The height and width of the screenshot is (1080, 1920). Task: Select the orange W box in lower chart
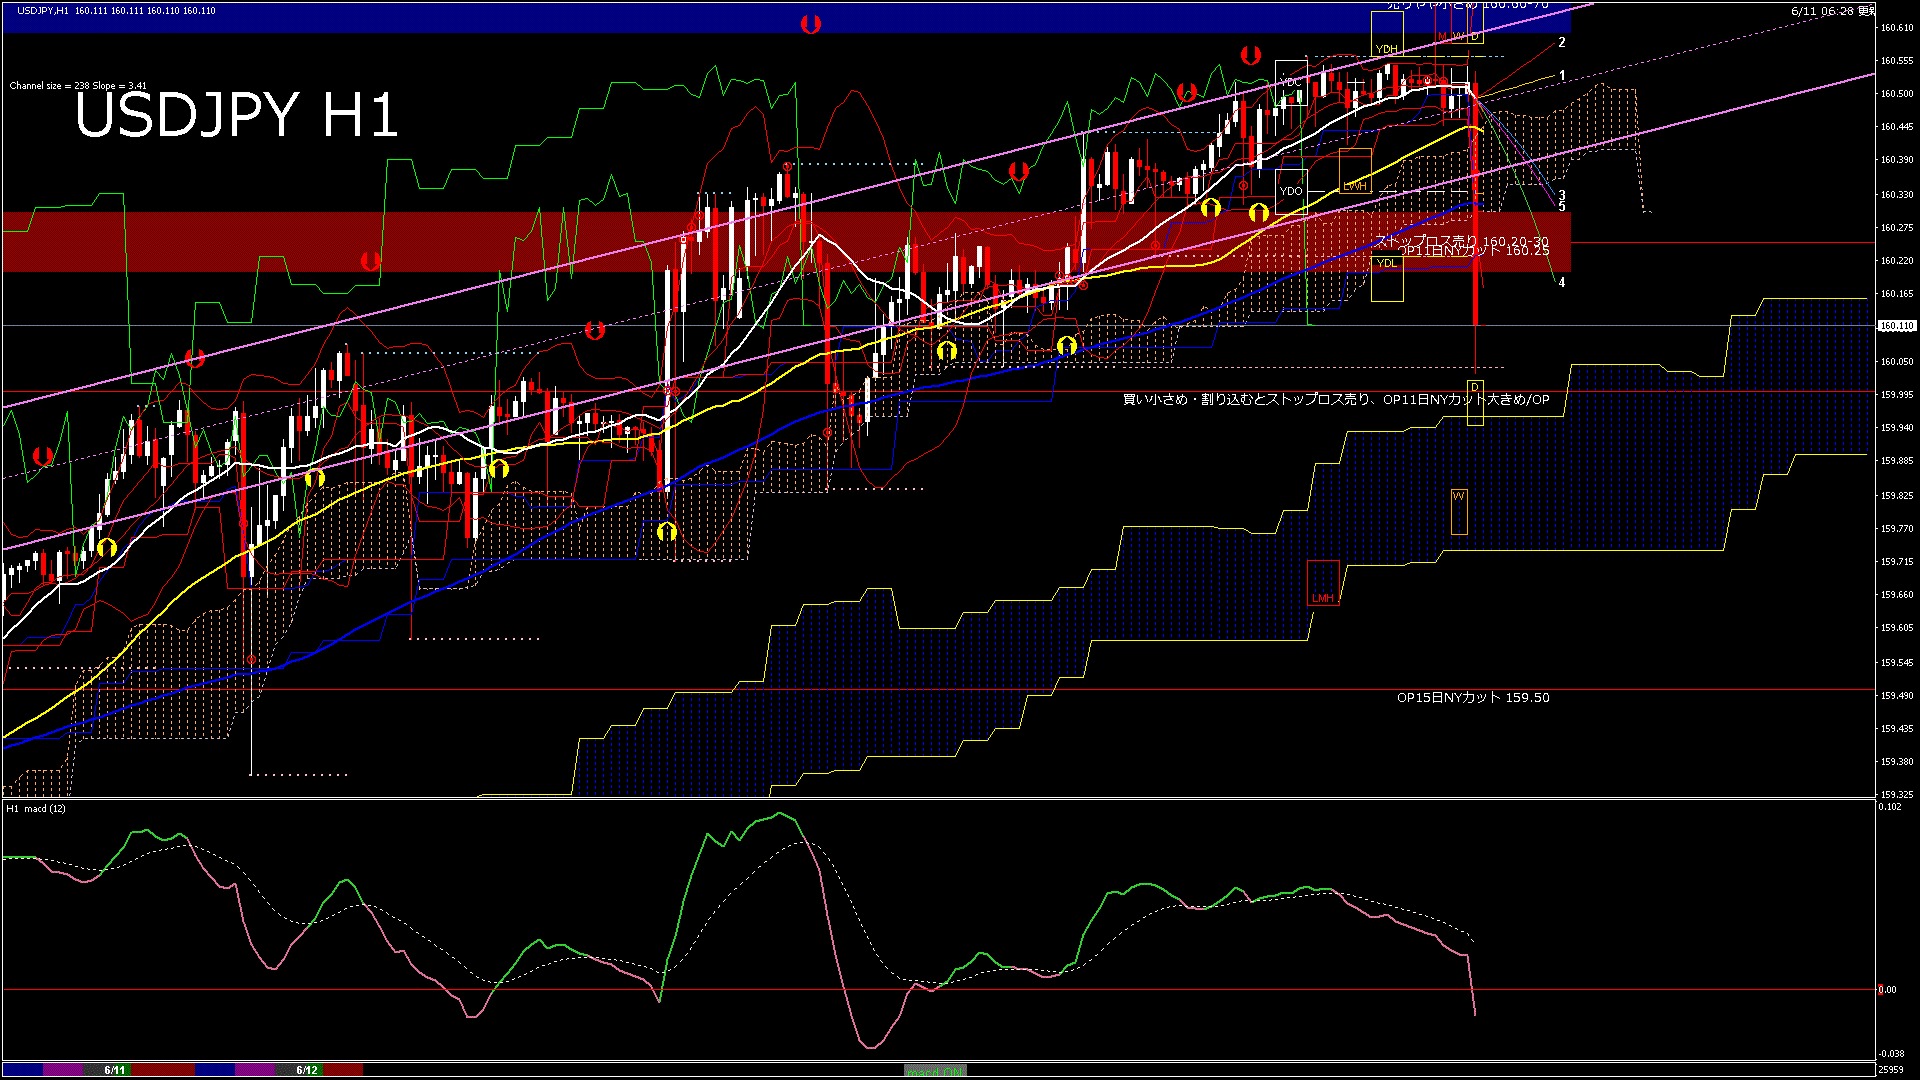tap(1459, 511)
